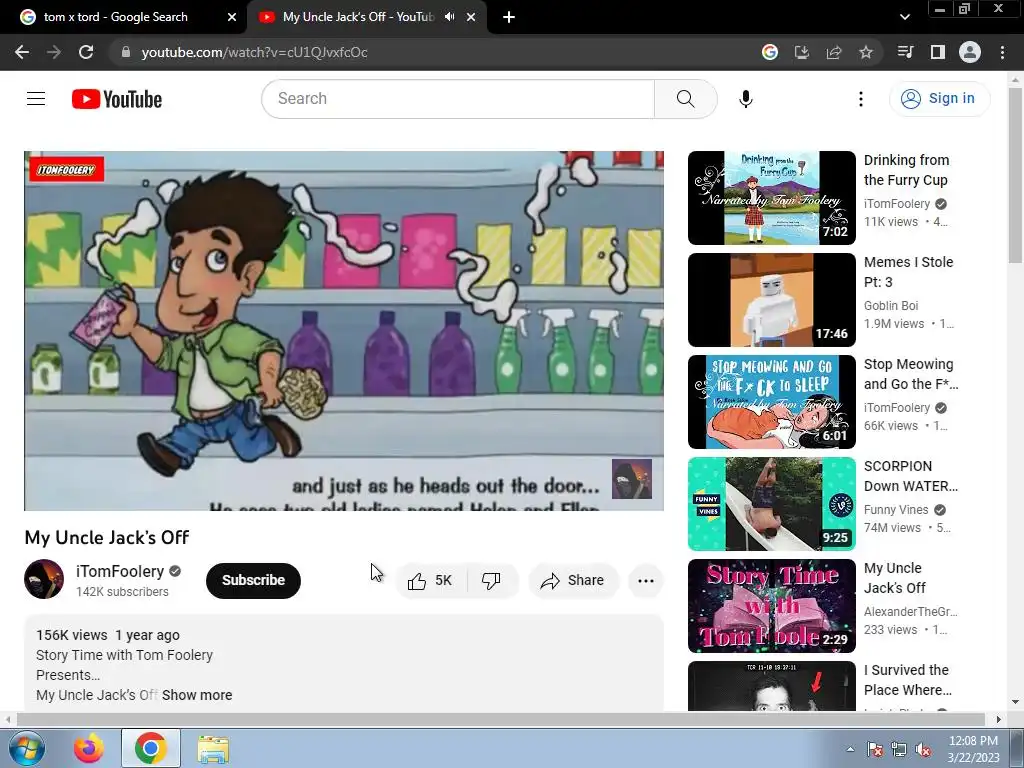This screenshot has height=768, width=1024.
Task: Click the address bar URL
Action: click(x=255, y=52)
